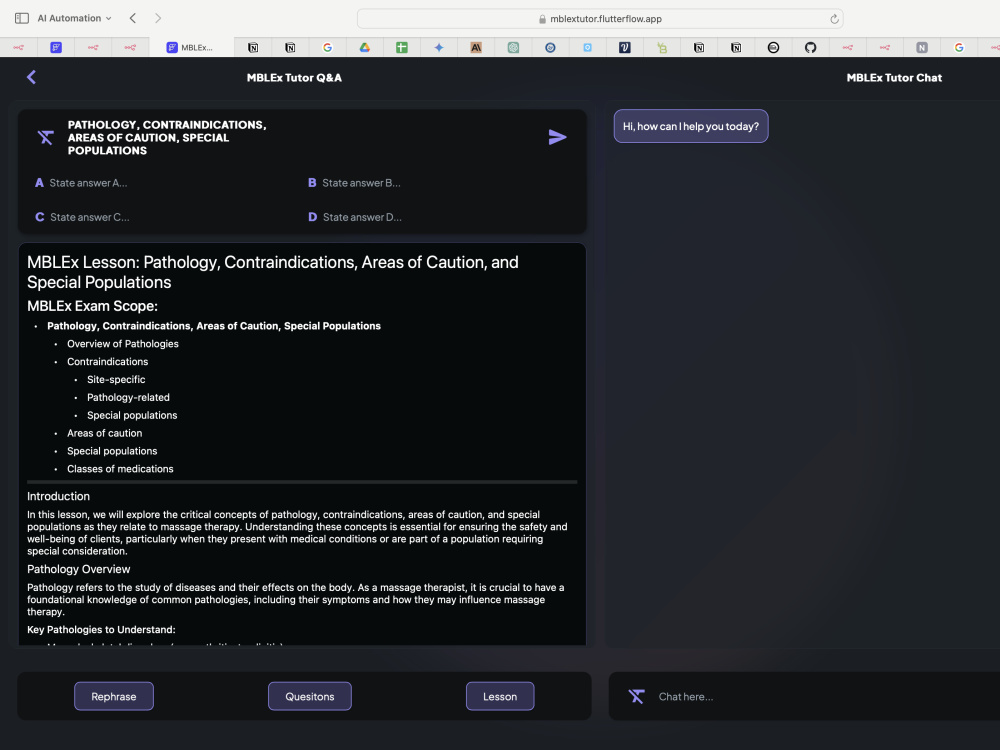Go back using the purple chevron arrow

point(31,77)
